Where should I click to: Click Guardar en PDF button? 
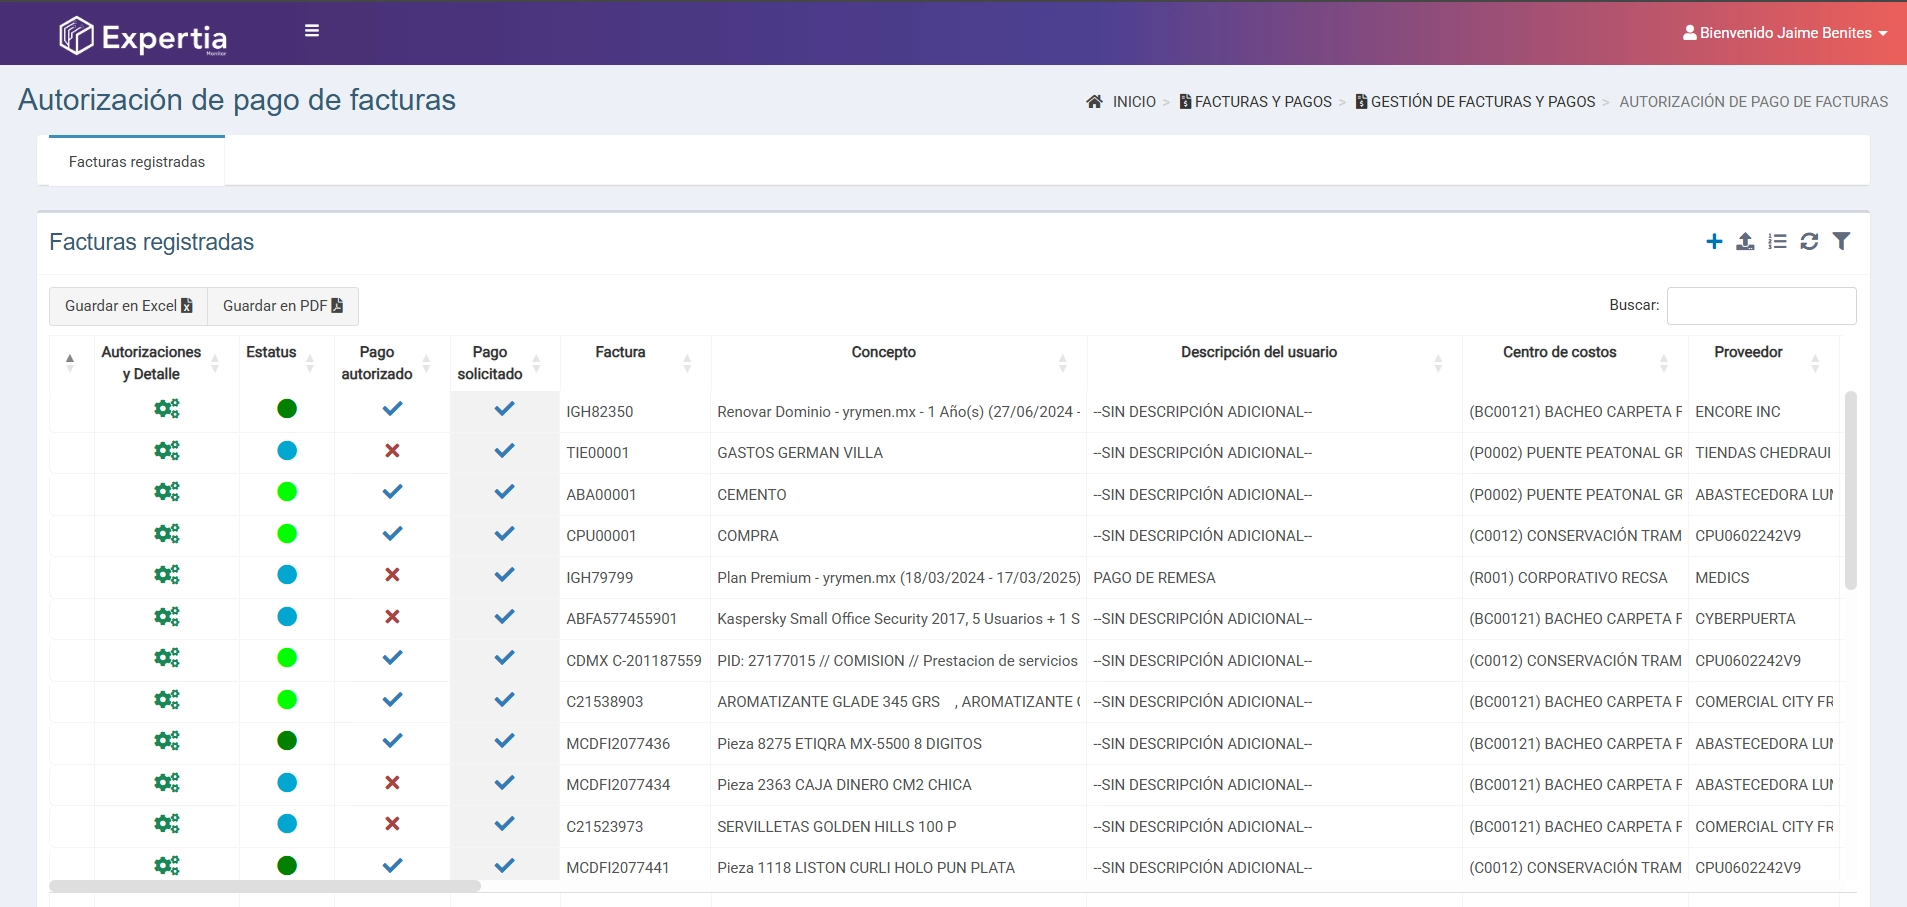(x=283, y=306)
